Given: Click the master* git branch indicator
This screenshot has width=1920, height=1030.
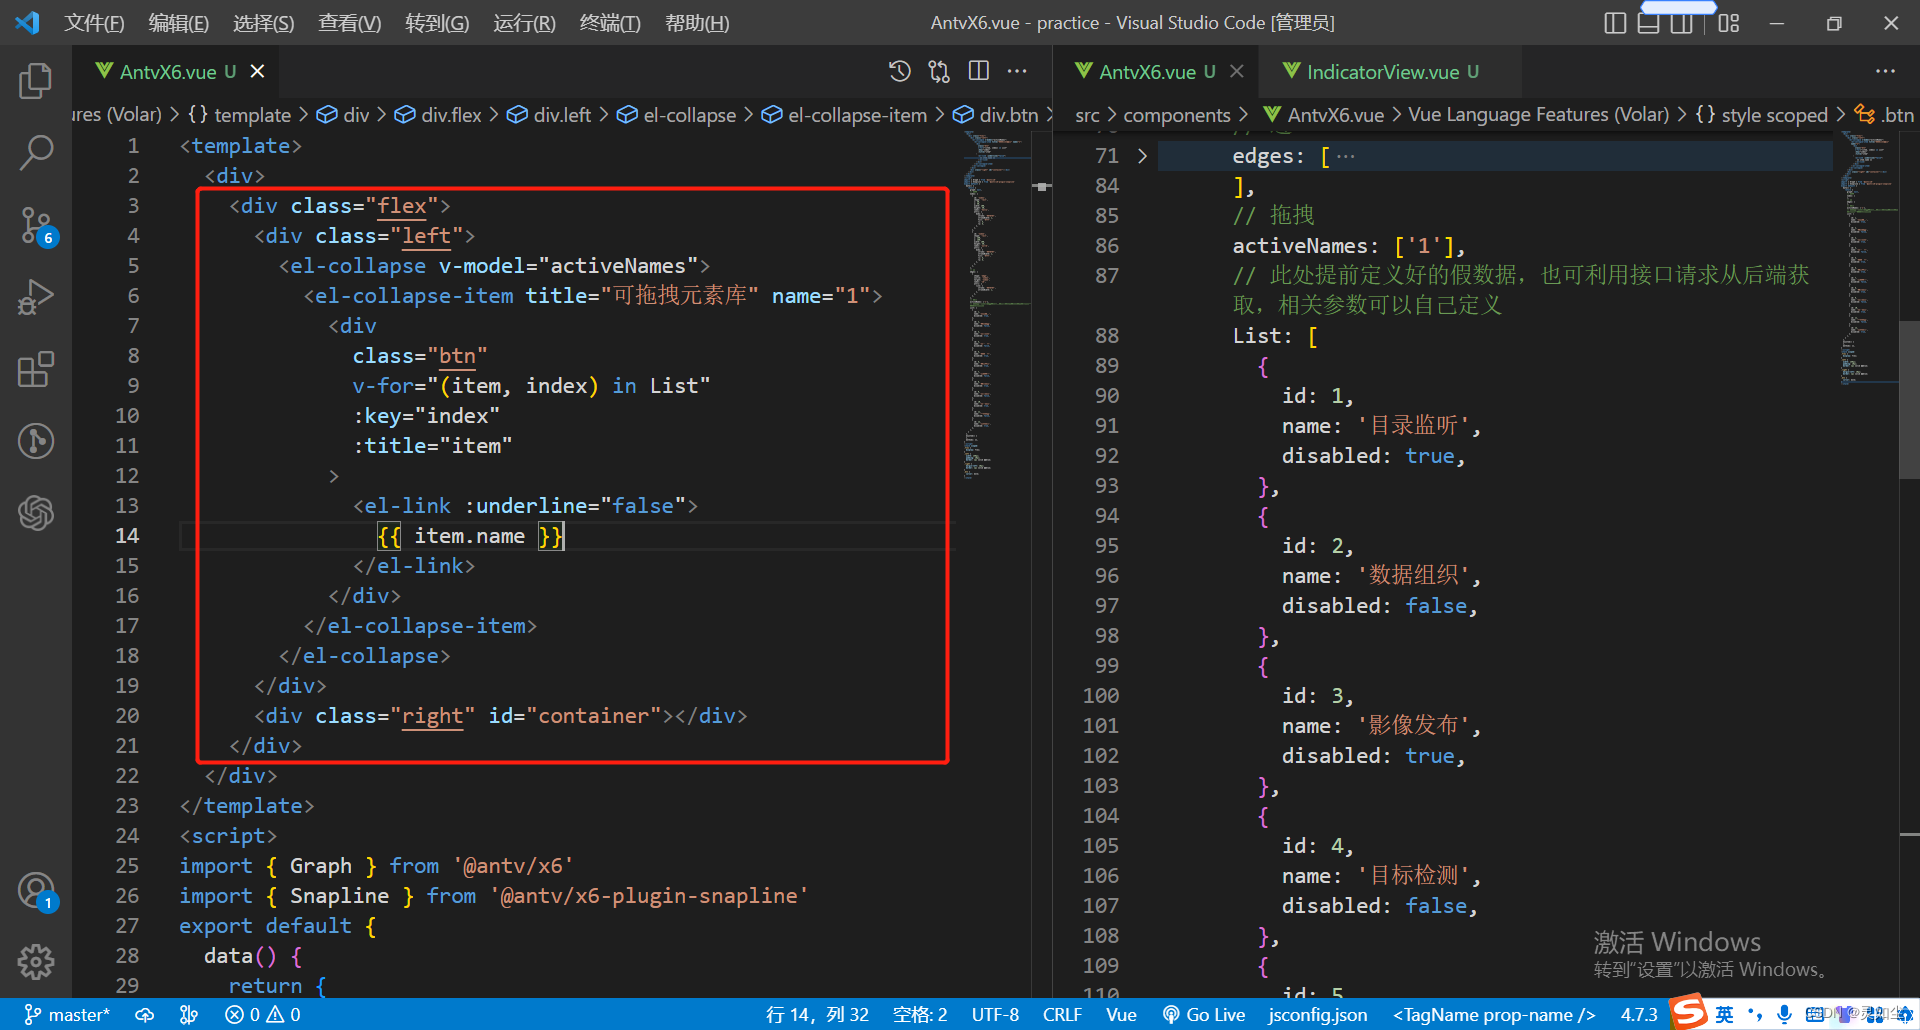Looking at the screenshot, I should (x=67, y=1015).
